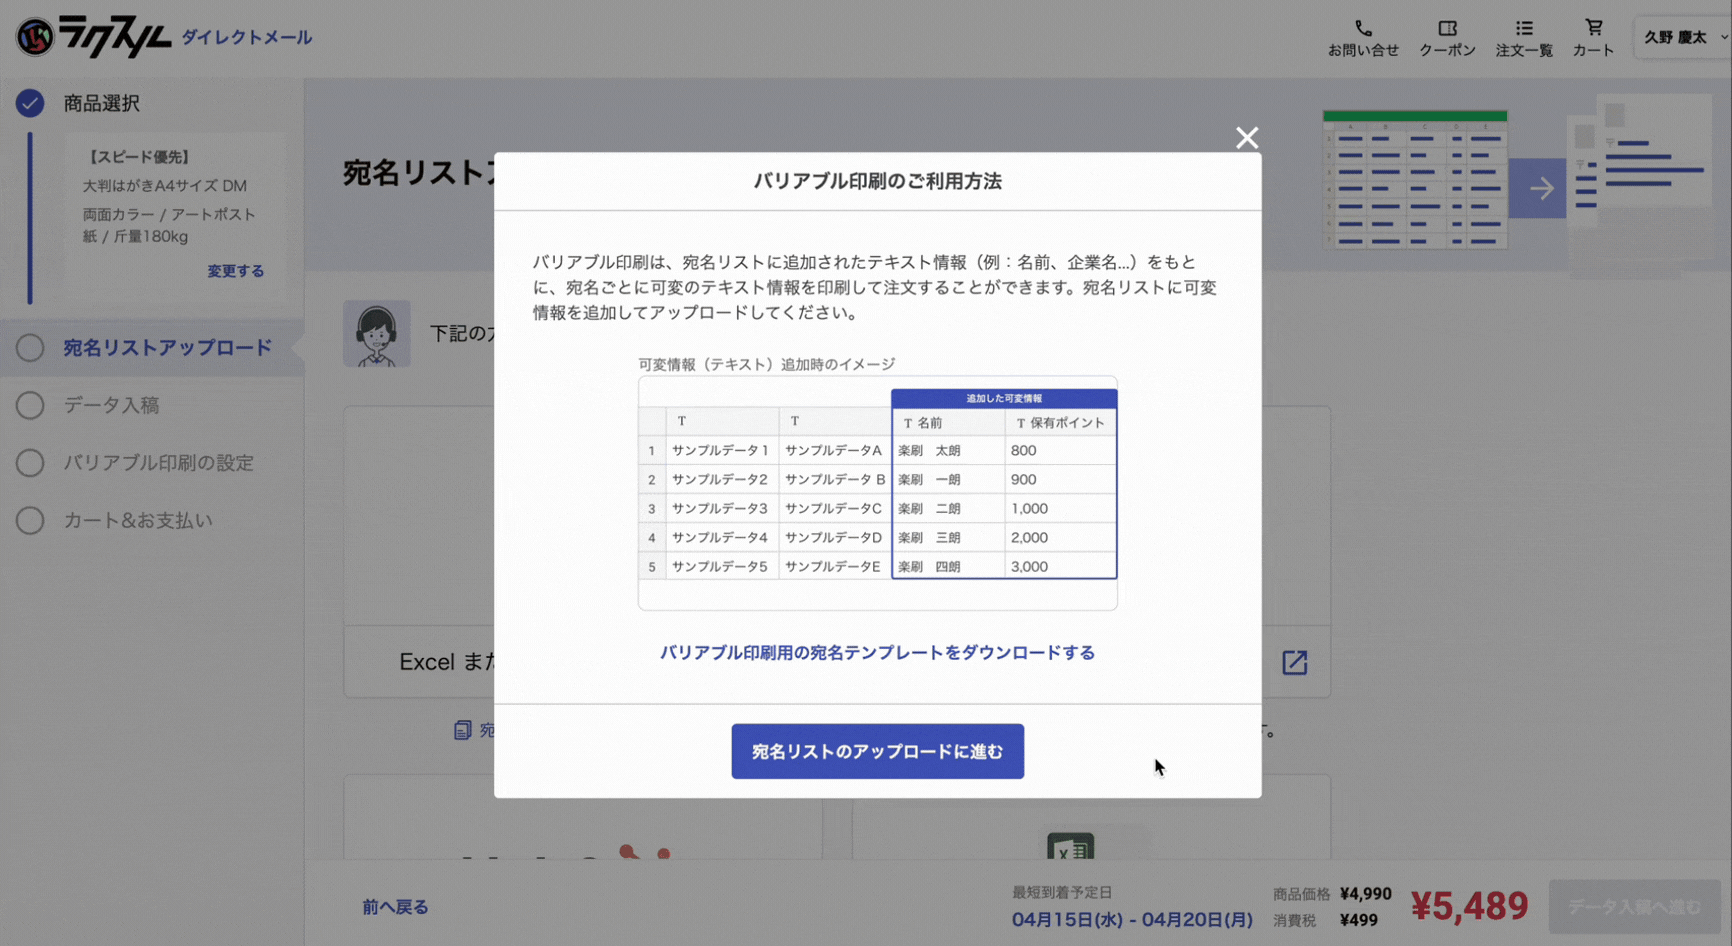Click the 【スピード優先】 product label
The image size is (1732, 946).
click(137, 157)
